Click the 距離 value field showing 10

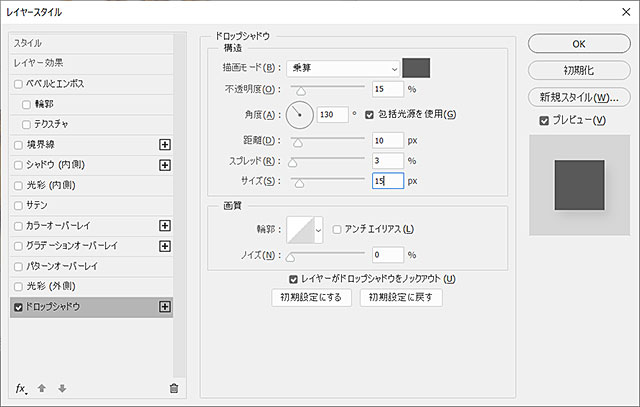point(388,140)
